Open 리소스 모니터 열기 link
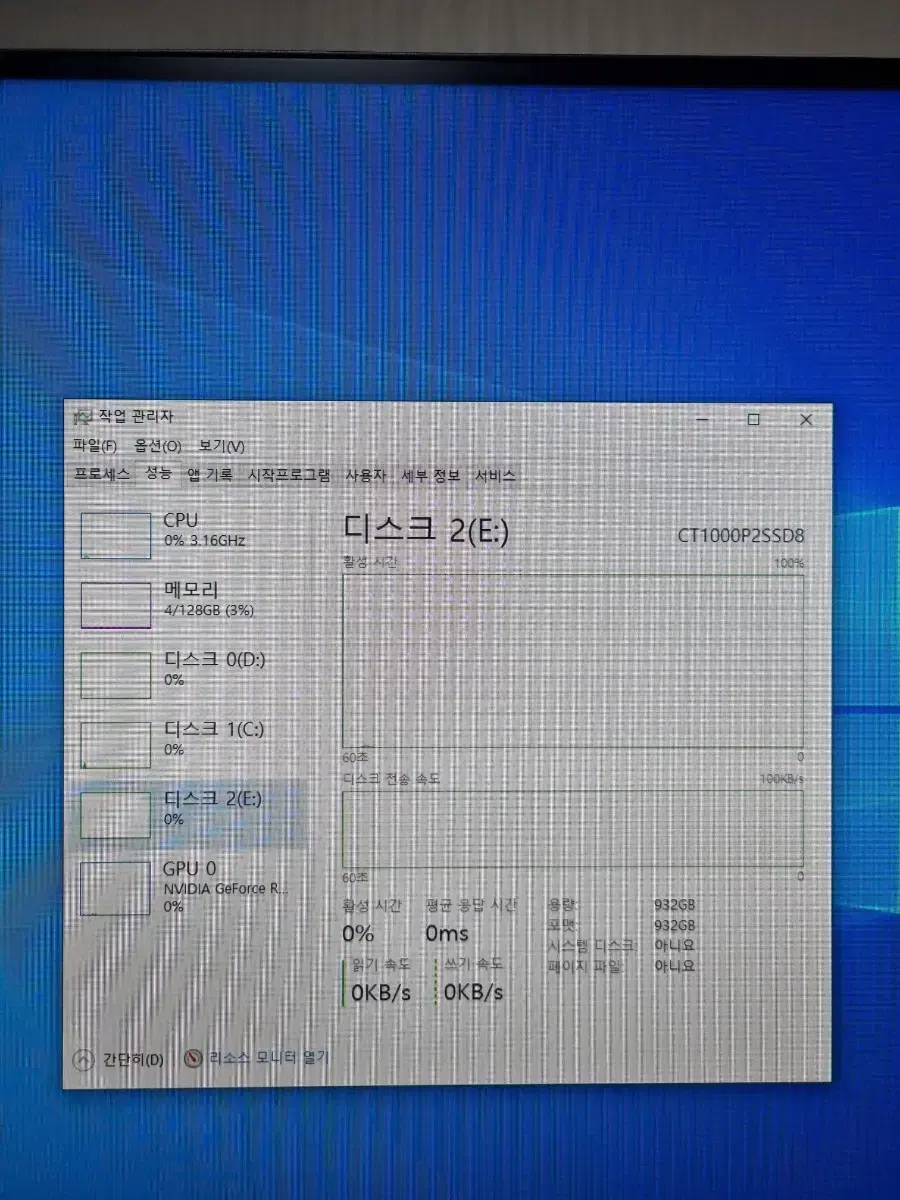Viewport: 900px width, 1200px height. coord(268,1057)
